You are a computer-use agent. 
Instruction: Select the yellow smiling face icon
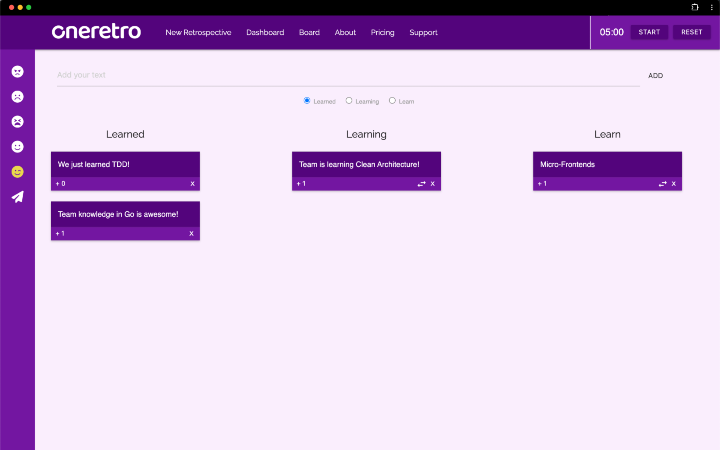(x=17, y=172)
